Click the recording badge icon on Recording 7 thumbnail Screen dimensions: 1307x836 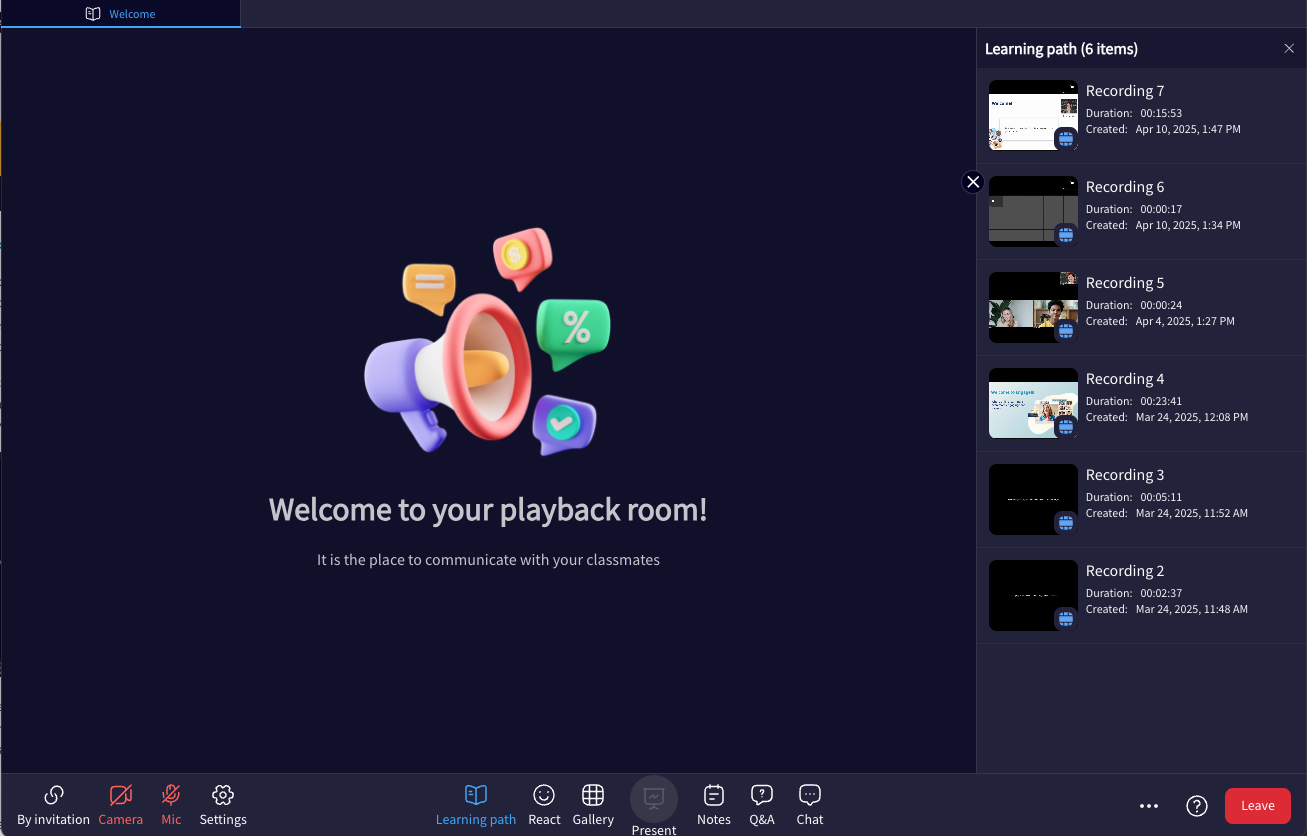tap(1066, 139)
